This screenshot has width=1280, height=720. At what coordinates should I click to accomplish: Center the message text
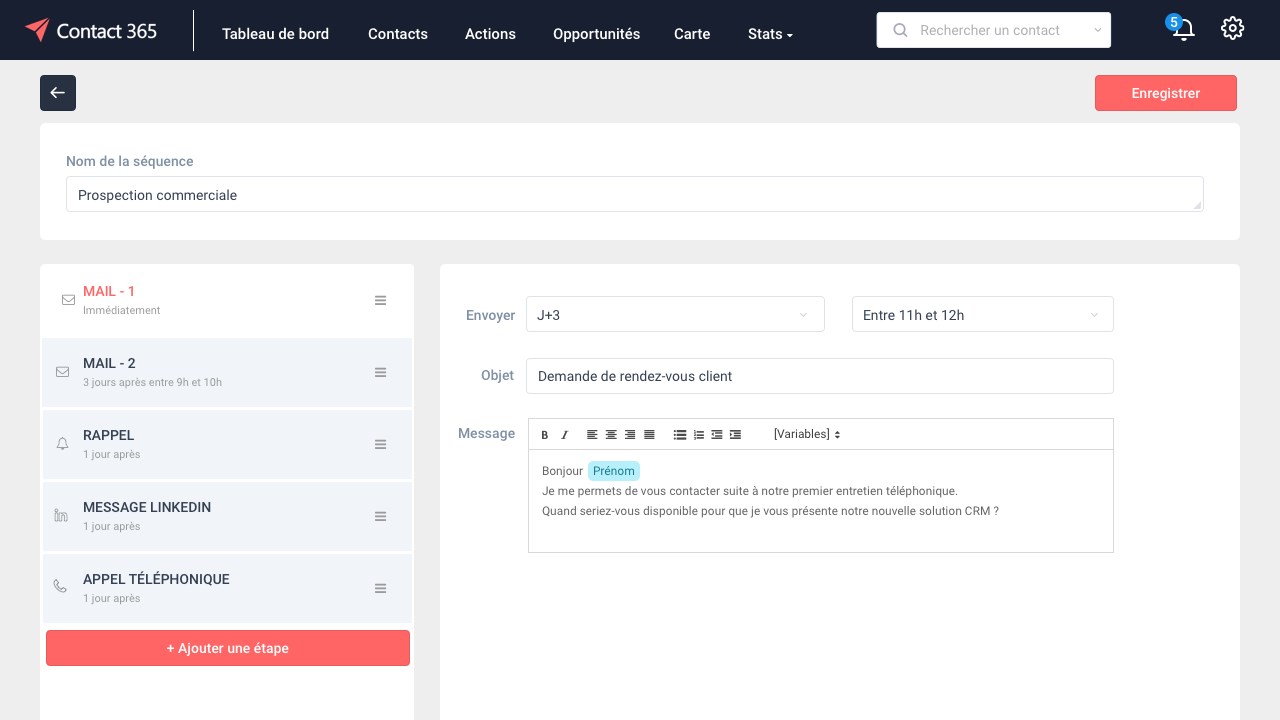611,435
